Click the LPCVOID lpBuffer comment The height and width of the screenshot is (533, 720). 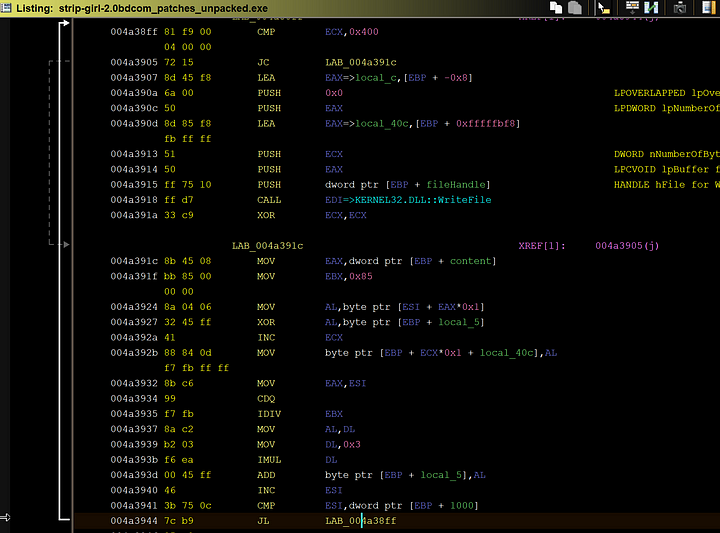point(667,169)
